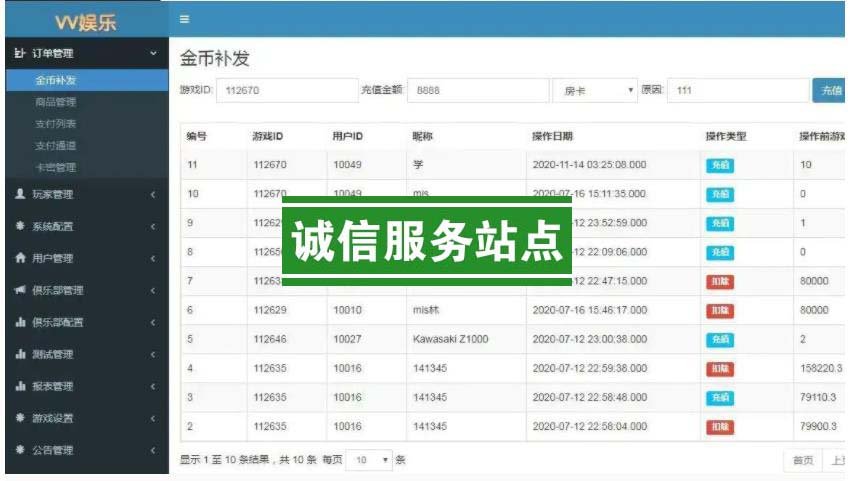This screenshot has width=854, height=481.
Task: Click the 公告管理 gear icon
Action: (x=20, y=450)
